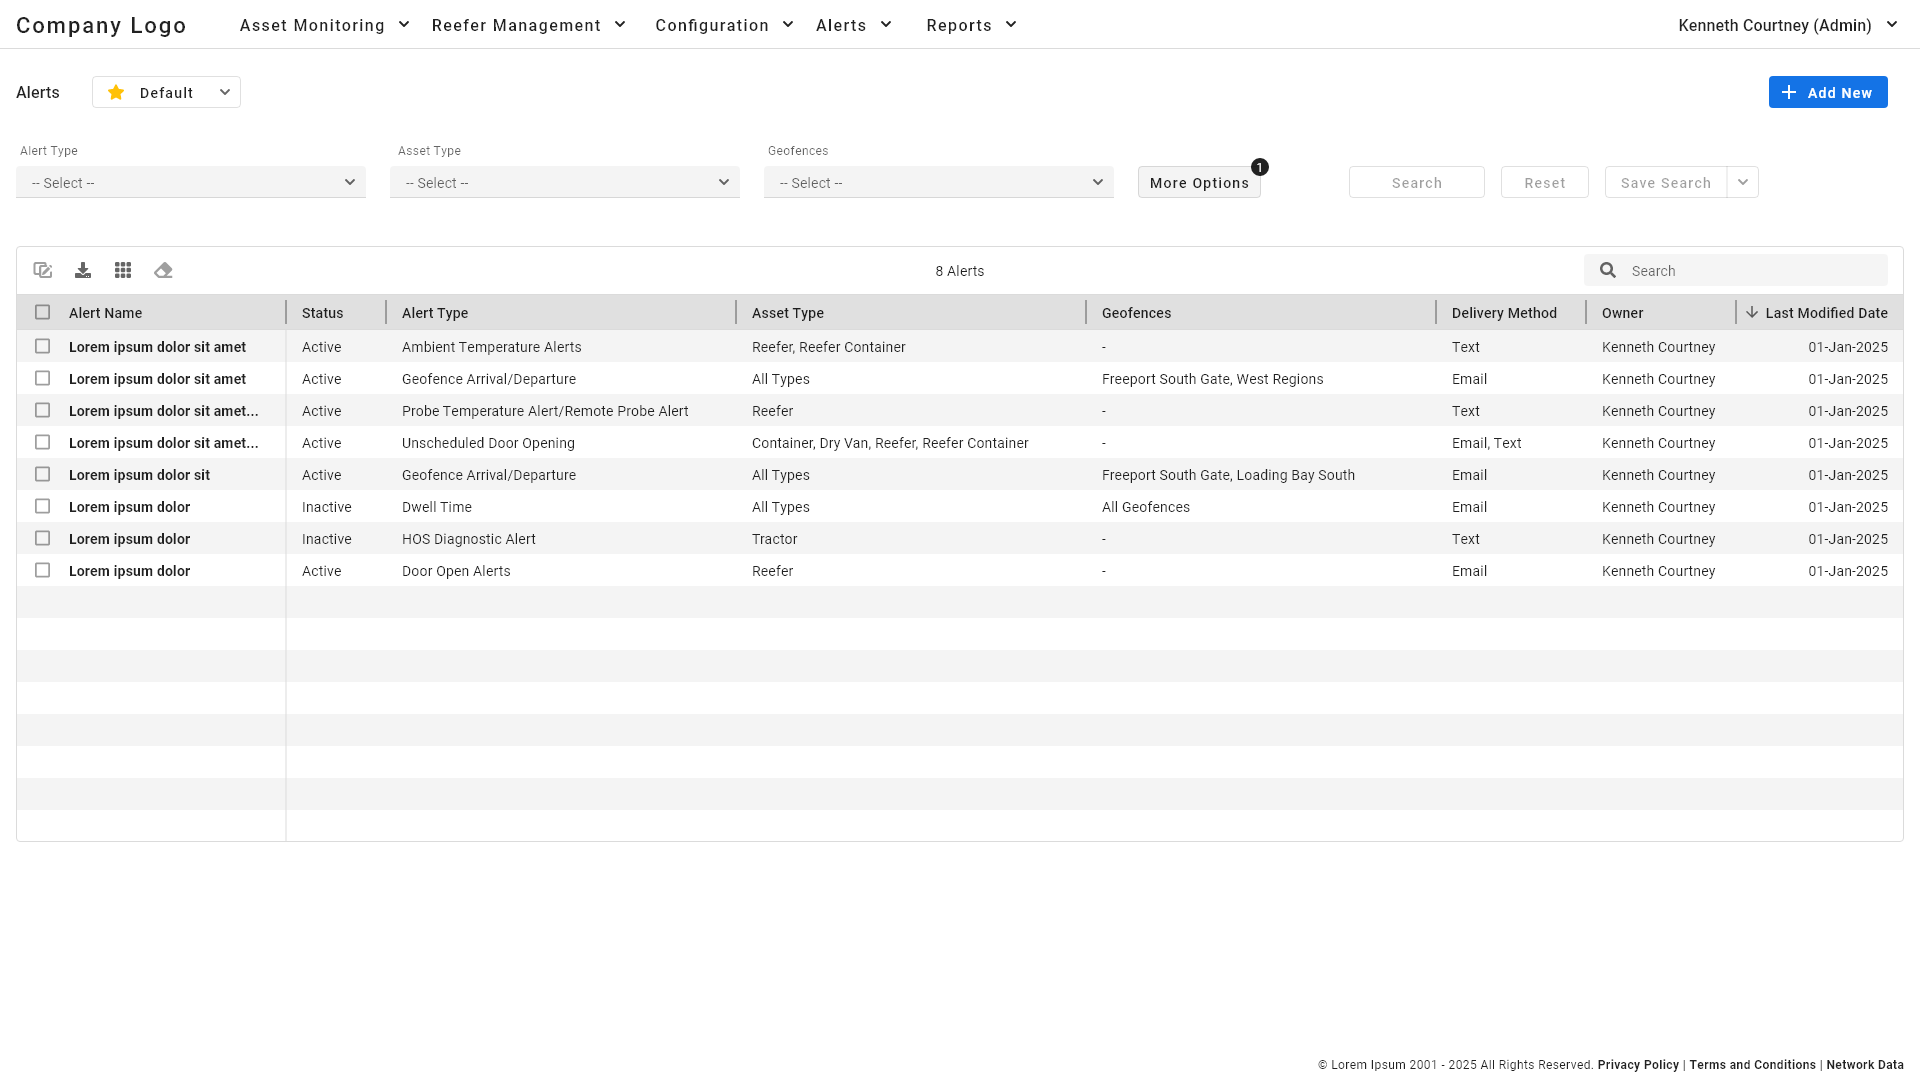Open the Network Data link
Screen dimensions: 1920x1080
pos(1865,1065)
